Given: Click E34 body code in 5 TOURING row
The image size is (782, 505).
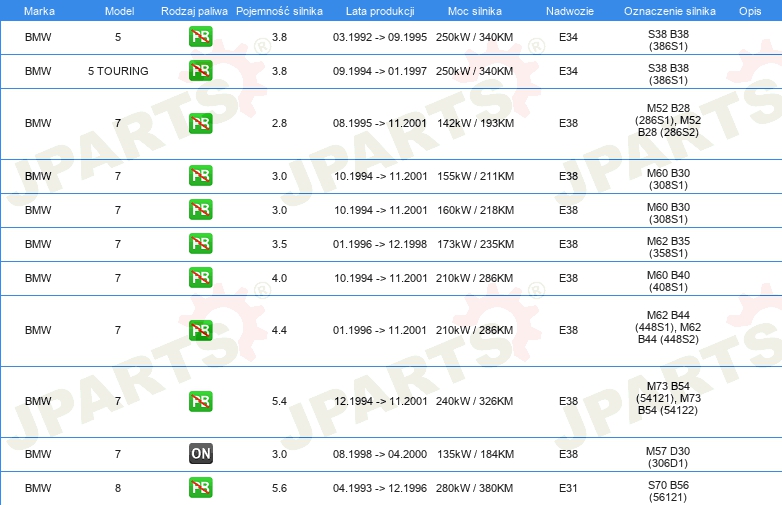Looking at the screenshot, I should tap(568, 71).
